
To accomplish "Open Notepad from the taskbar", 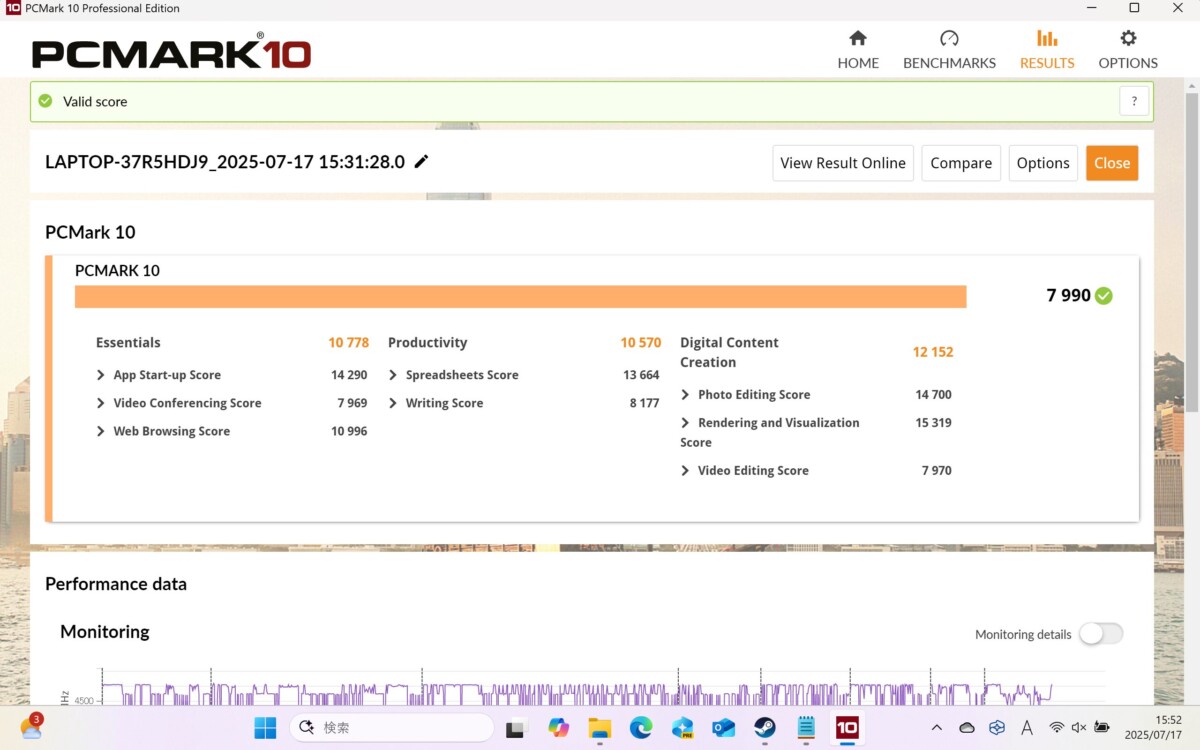I will point(806,728).
